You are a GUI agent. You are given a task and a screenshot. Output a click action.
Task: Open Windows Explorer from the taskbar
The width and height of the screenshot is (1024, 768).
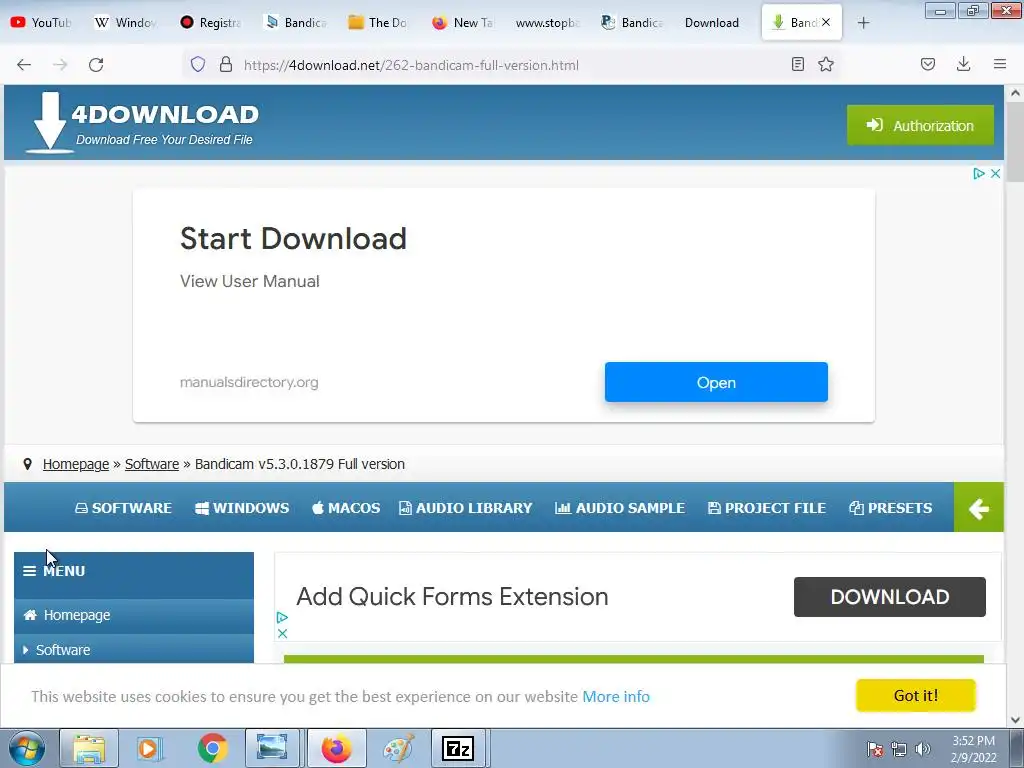tap(89, 748)
